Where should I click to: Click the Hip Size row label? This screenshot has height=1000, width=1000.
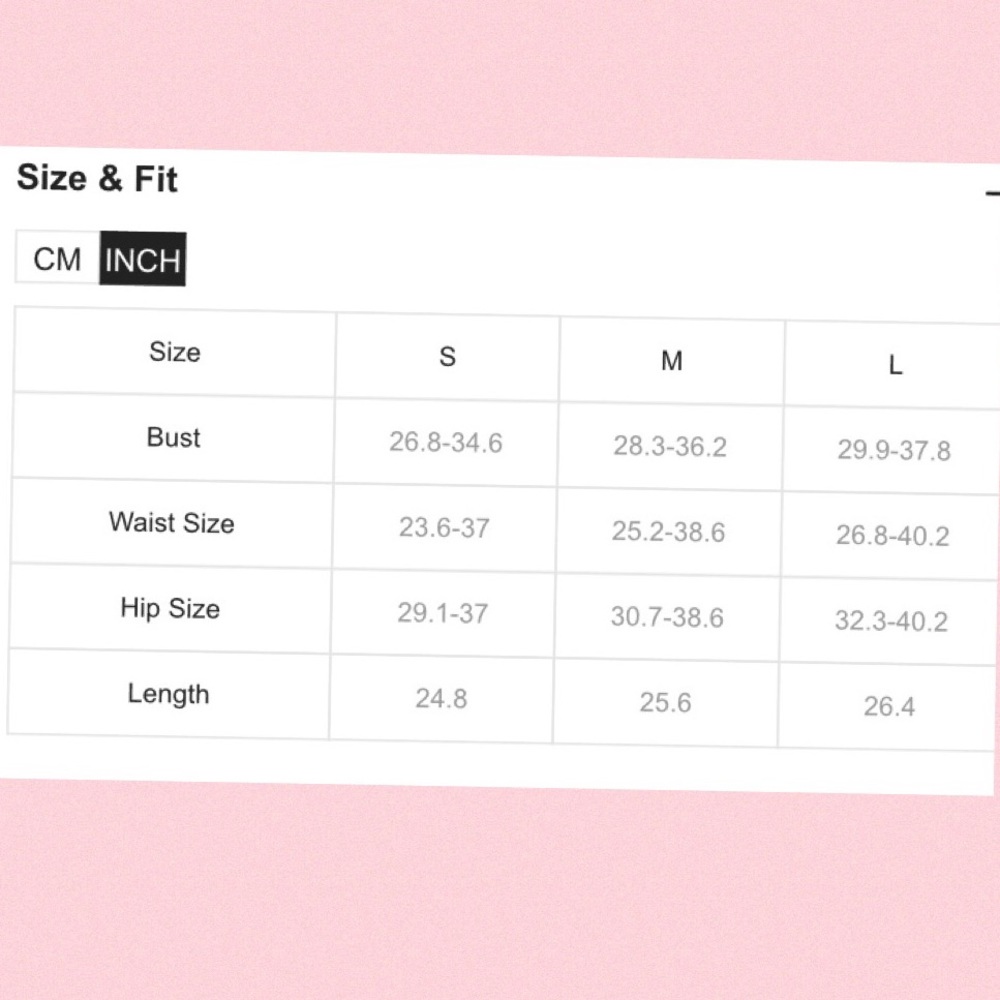[169, 608]
